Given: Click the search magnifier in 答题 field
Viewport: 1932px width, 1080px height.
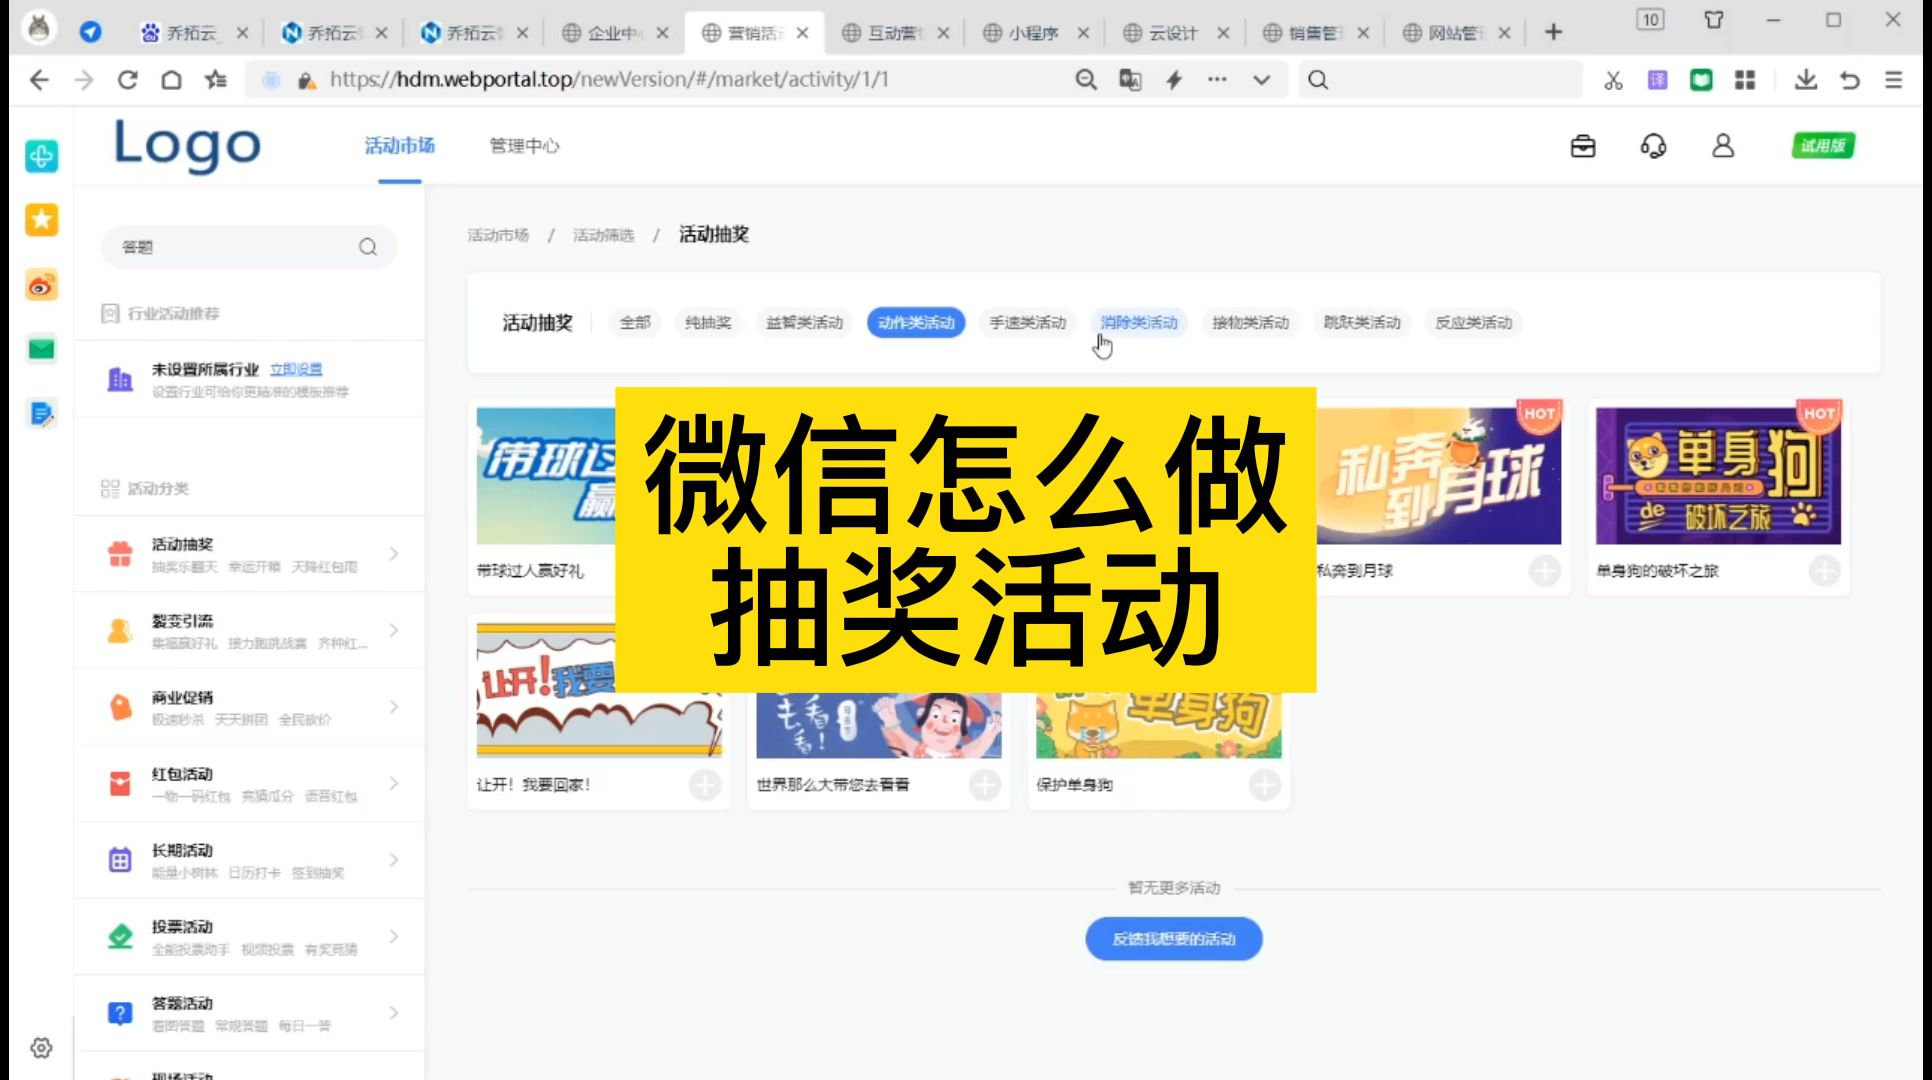Looking at the screenshot, I should click(368, 247).
